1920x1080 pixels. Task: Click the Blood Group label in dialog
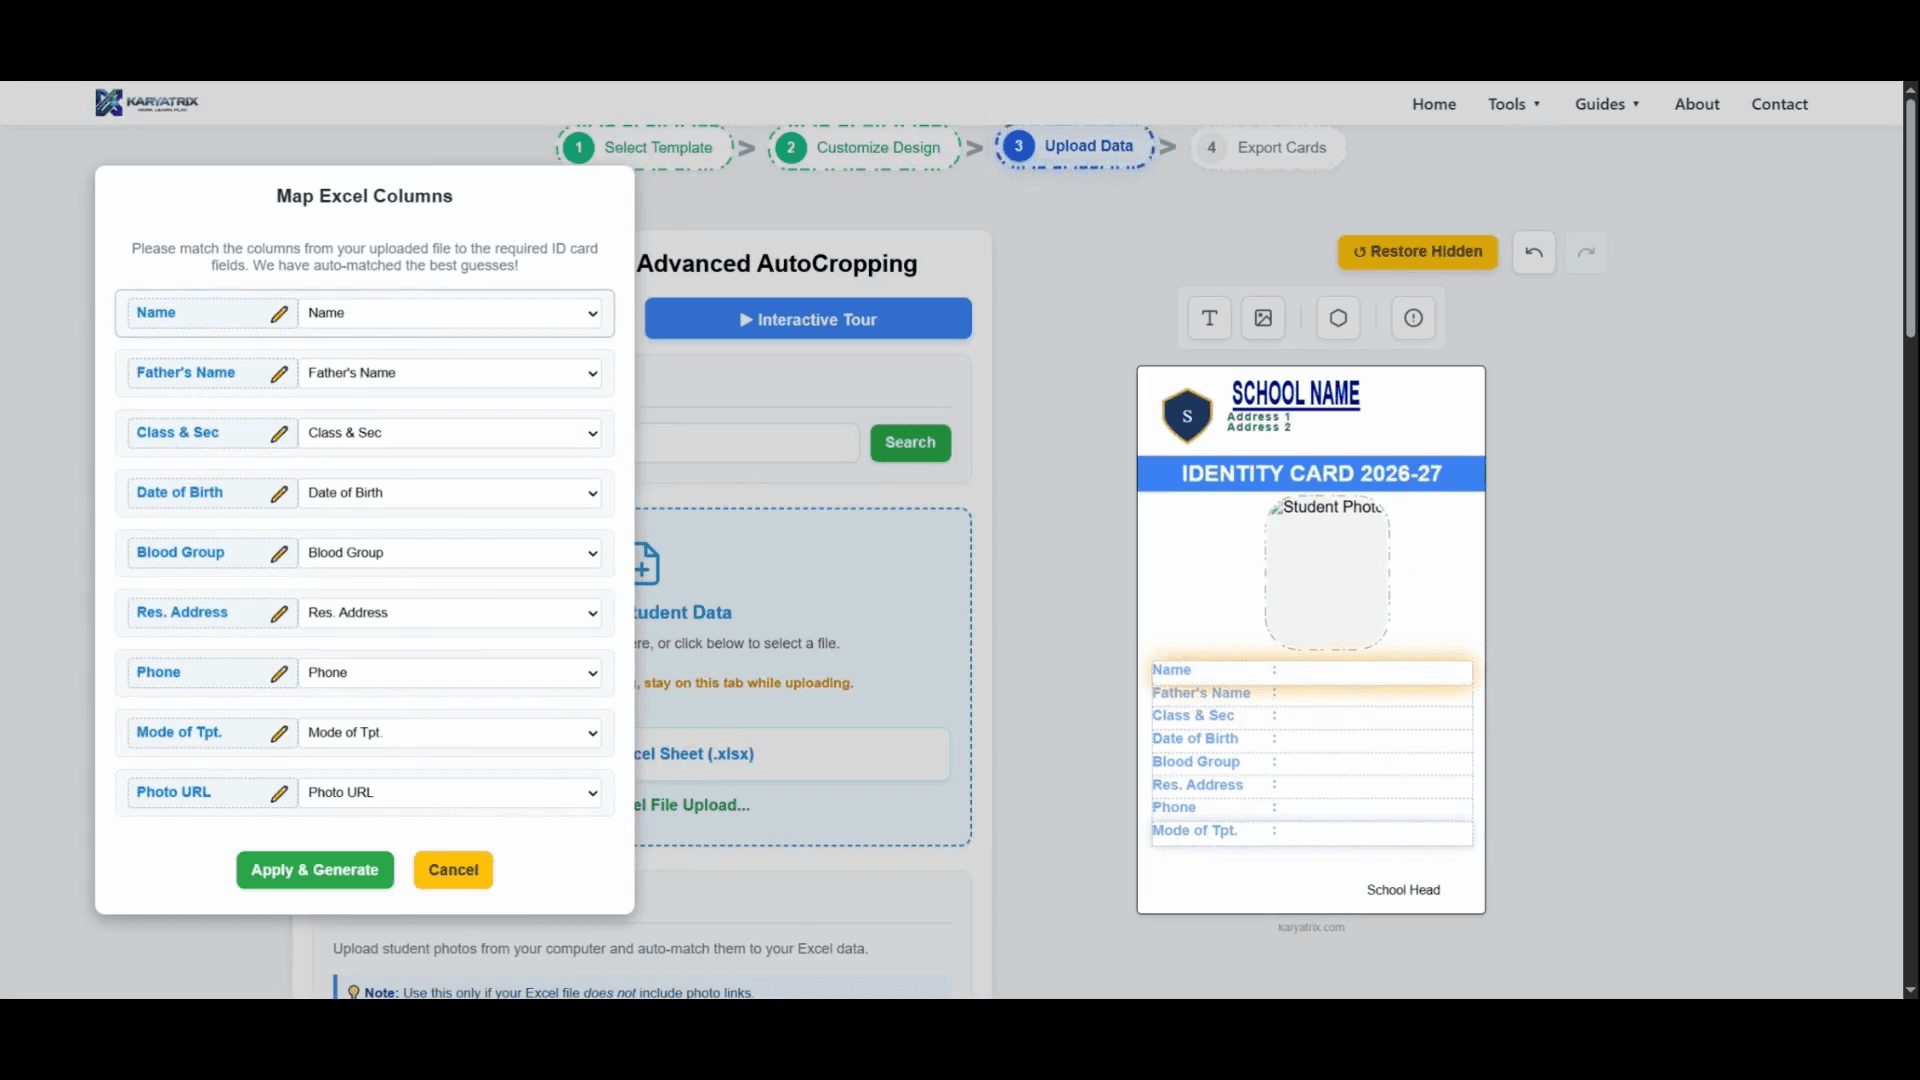coord(181,553)
